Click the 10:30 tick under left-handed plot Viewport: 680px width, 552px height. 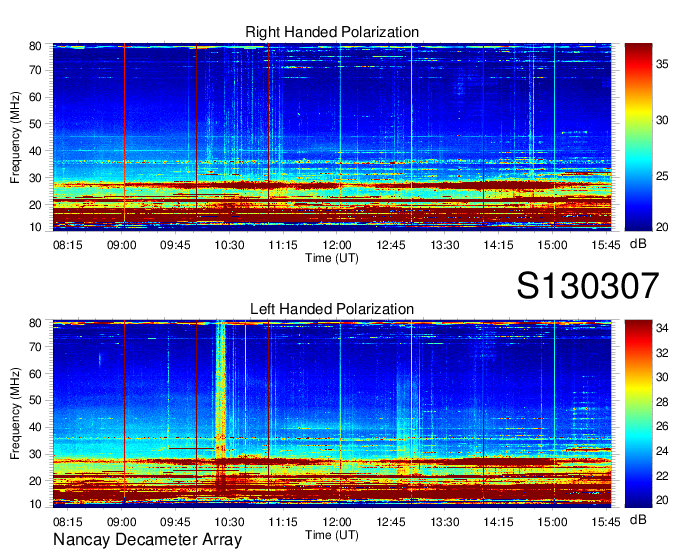pos(229,522)
